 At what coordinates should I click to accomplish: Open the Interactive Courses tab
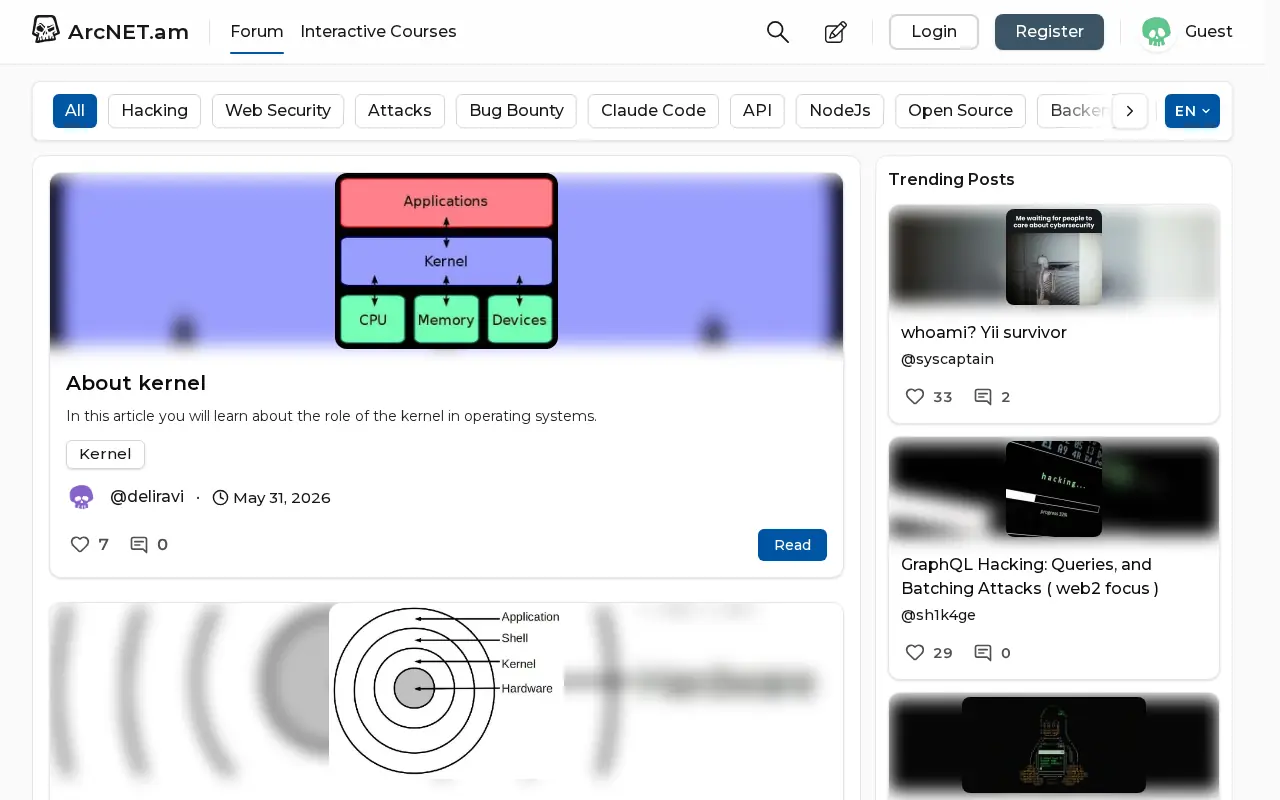pyautogui.click(x=378, y=32)
